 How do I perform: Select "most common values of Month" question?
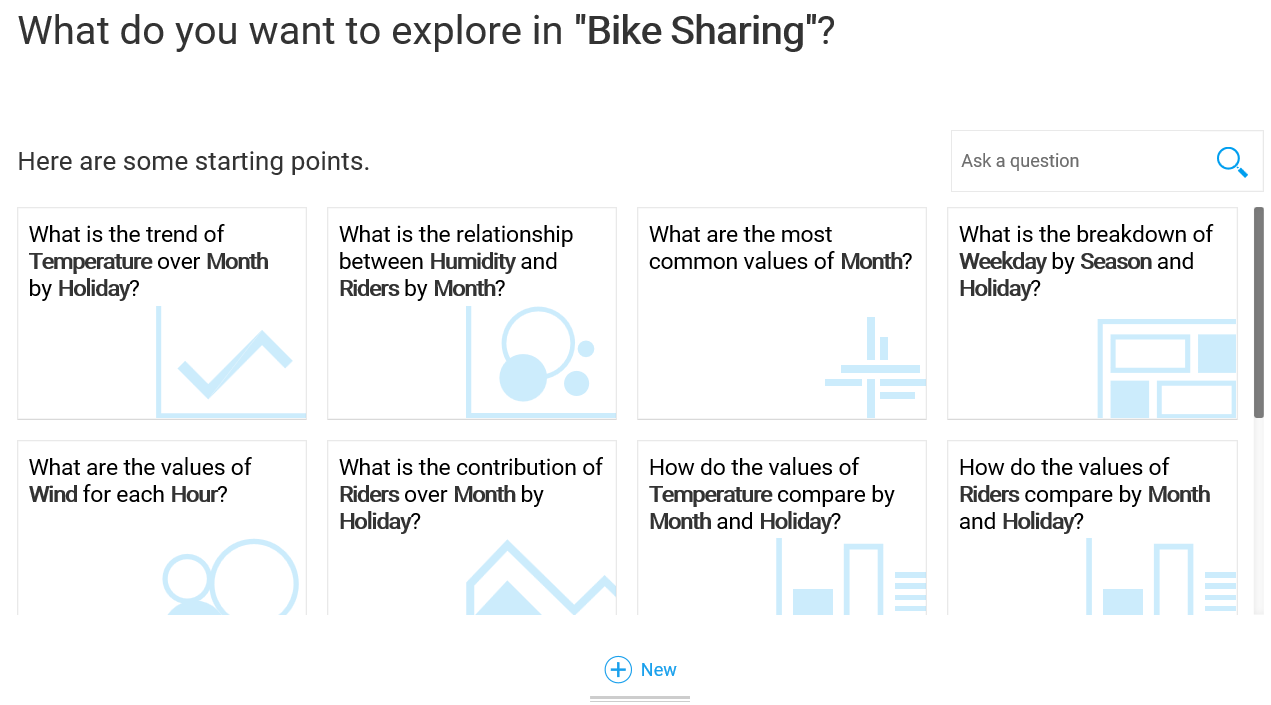point(780,248)
